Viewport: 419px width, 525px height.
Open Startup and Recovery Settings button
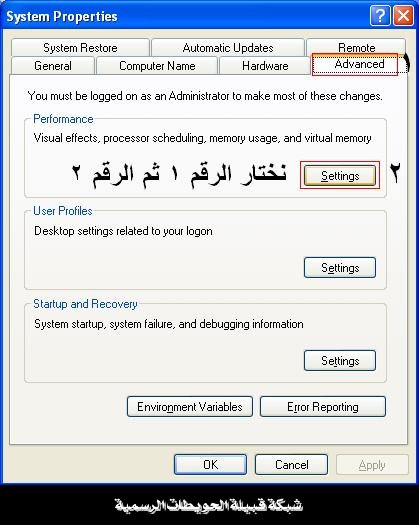coord(340,361)
